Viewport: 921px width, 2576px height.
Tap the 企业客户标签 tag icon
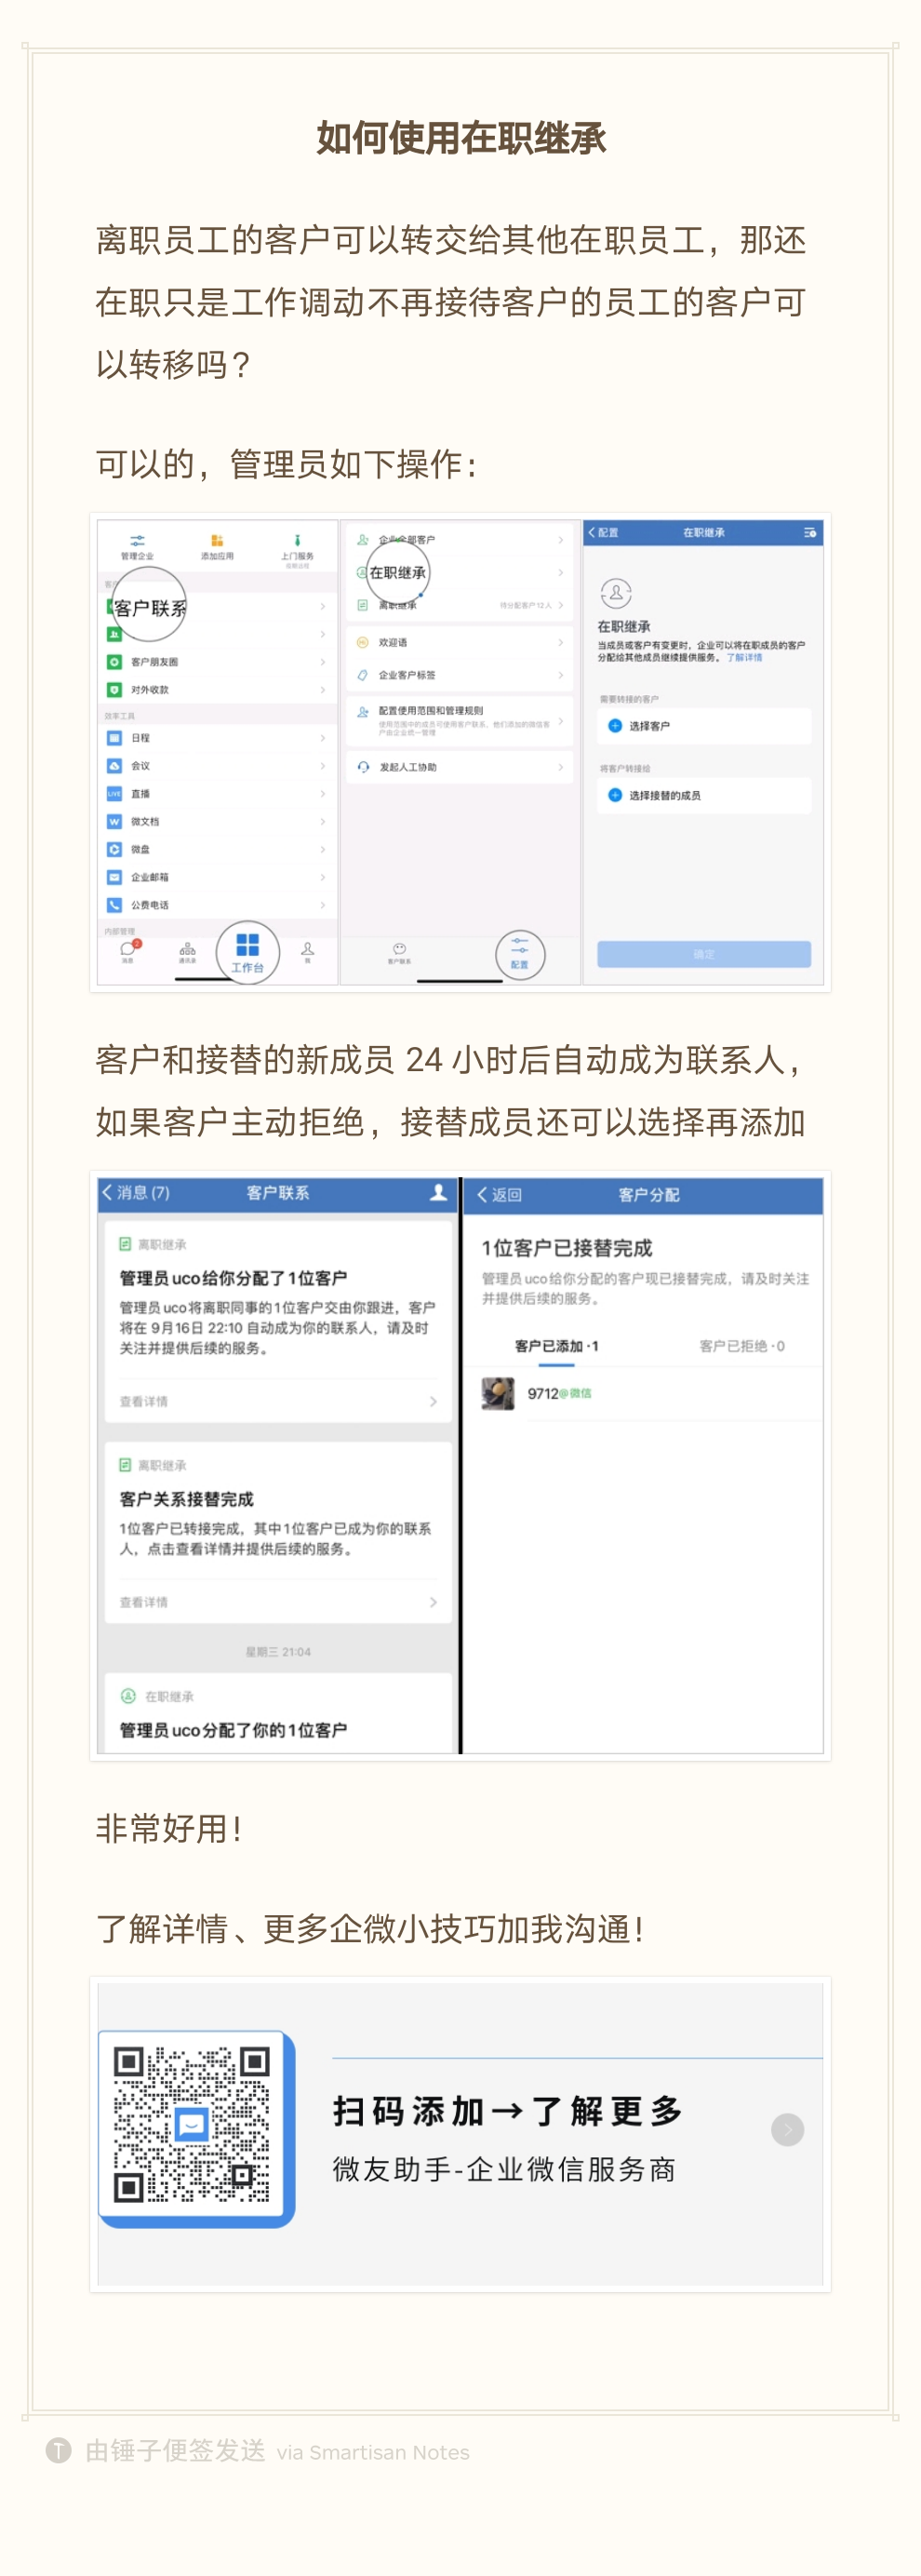coord(362,676)
